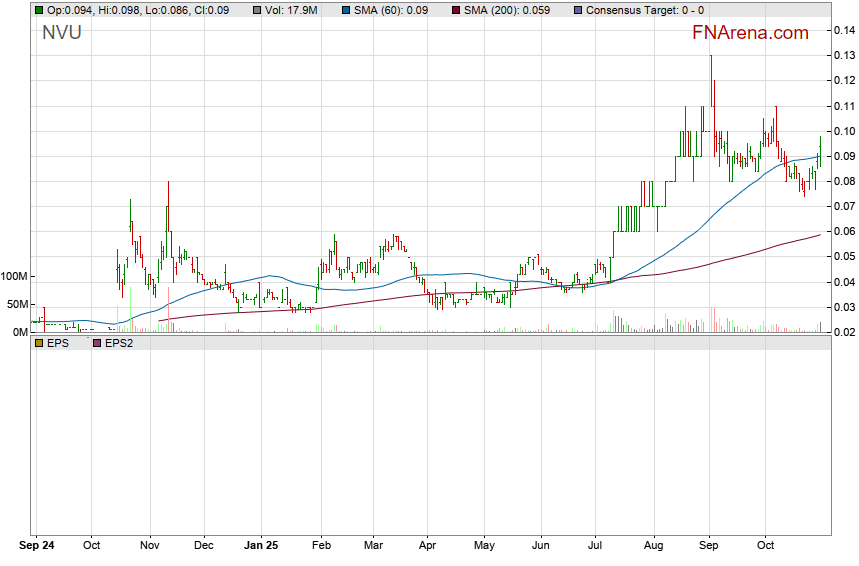Select the 'Sep 24' date axis label
The width and height of the screenshot is (859, 566).
pyautogui.click(x=39, y=547)
